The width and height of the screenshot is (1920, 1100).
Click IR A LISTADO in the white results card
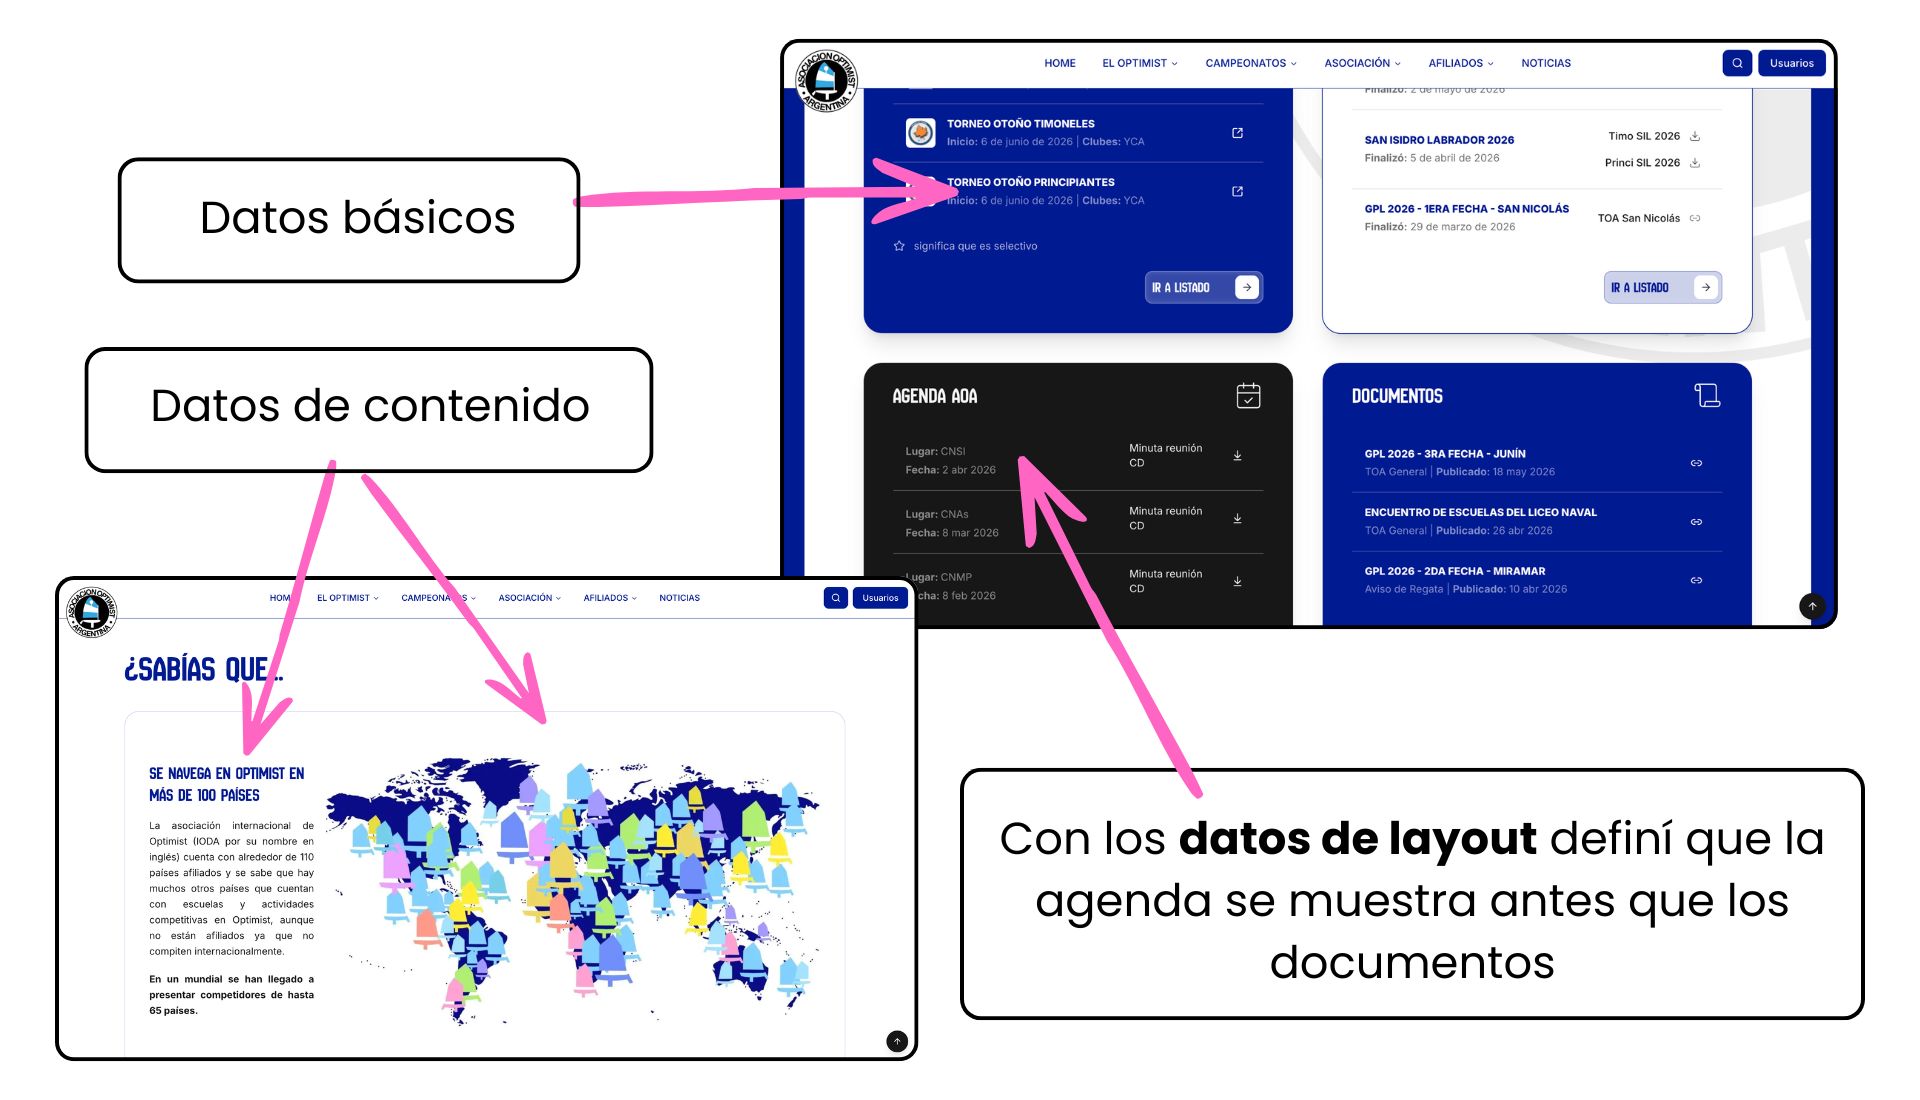click(1663, 287)
